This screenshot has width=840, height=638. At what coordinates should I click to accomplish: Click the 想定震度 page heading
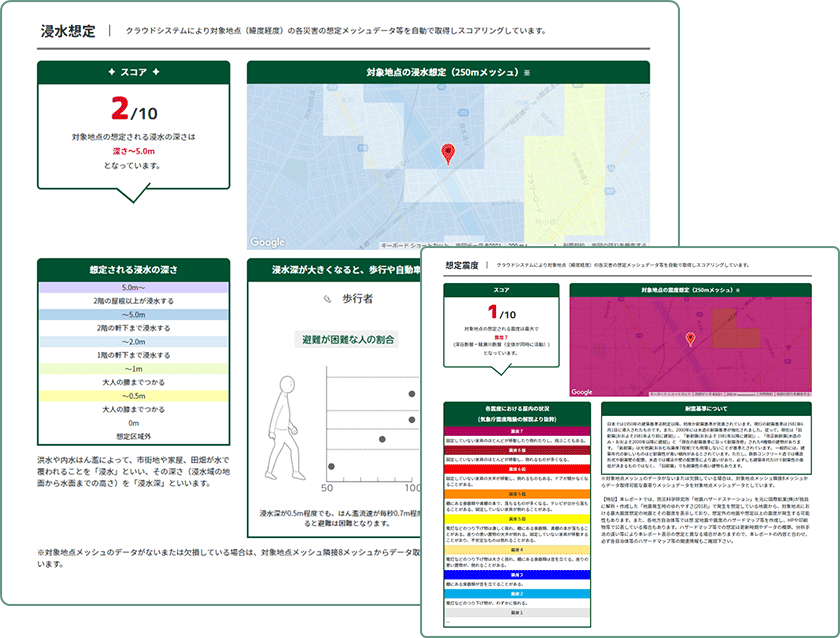pyautogui.click(x=462, y=265)
